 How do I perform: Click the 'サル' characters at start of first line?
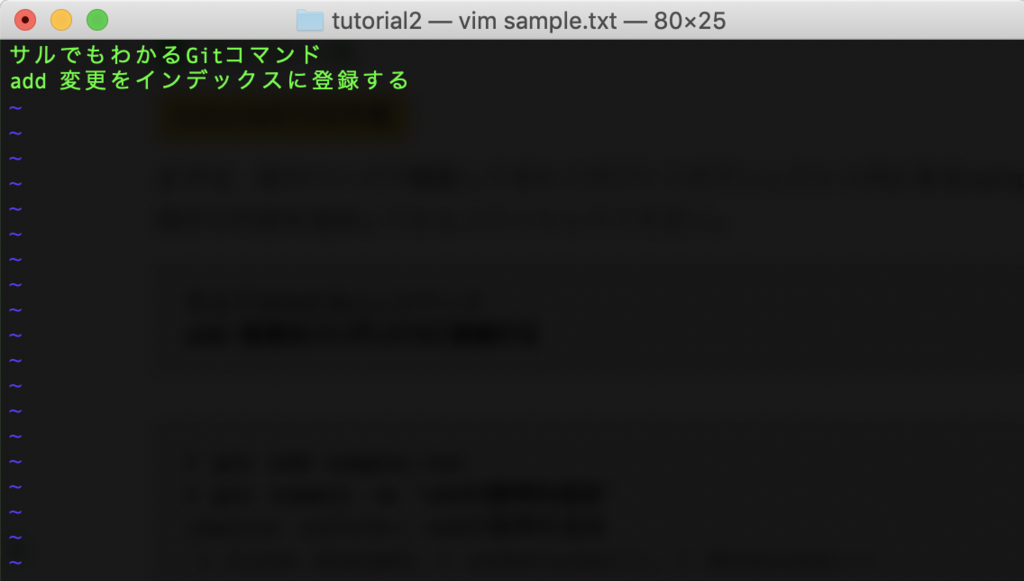tap(33, 55)
